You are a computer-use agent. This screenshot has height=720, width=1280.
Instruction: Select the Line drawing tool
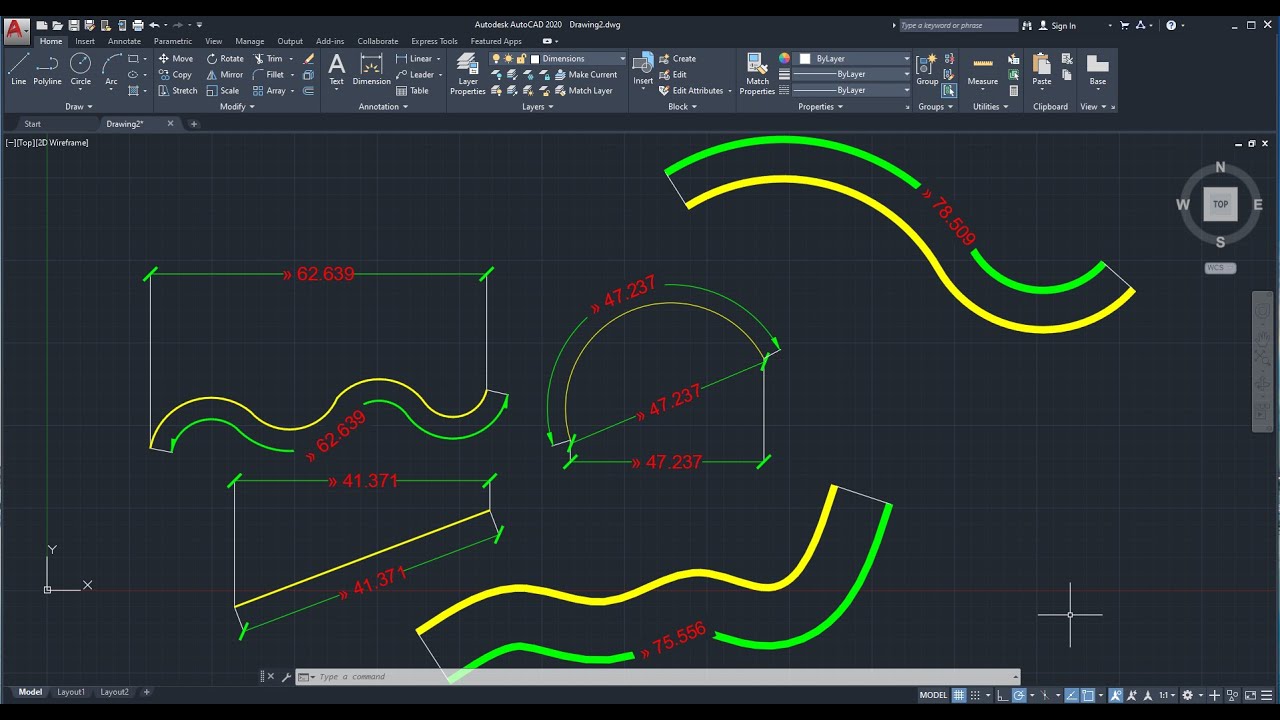tap(19, 69)
